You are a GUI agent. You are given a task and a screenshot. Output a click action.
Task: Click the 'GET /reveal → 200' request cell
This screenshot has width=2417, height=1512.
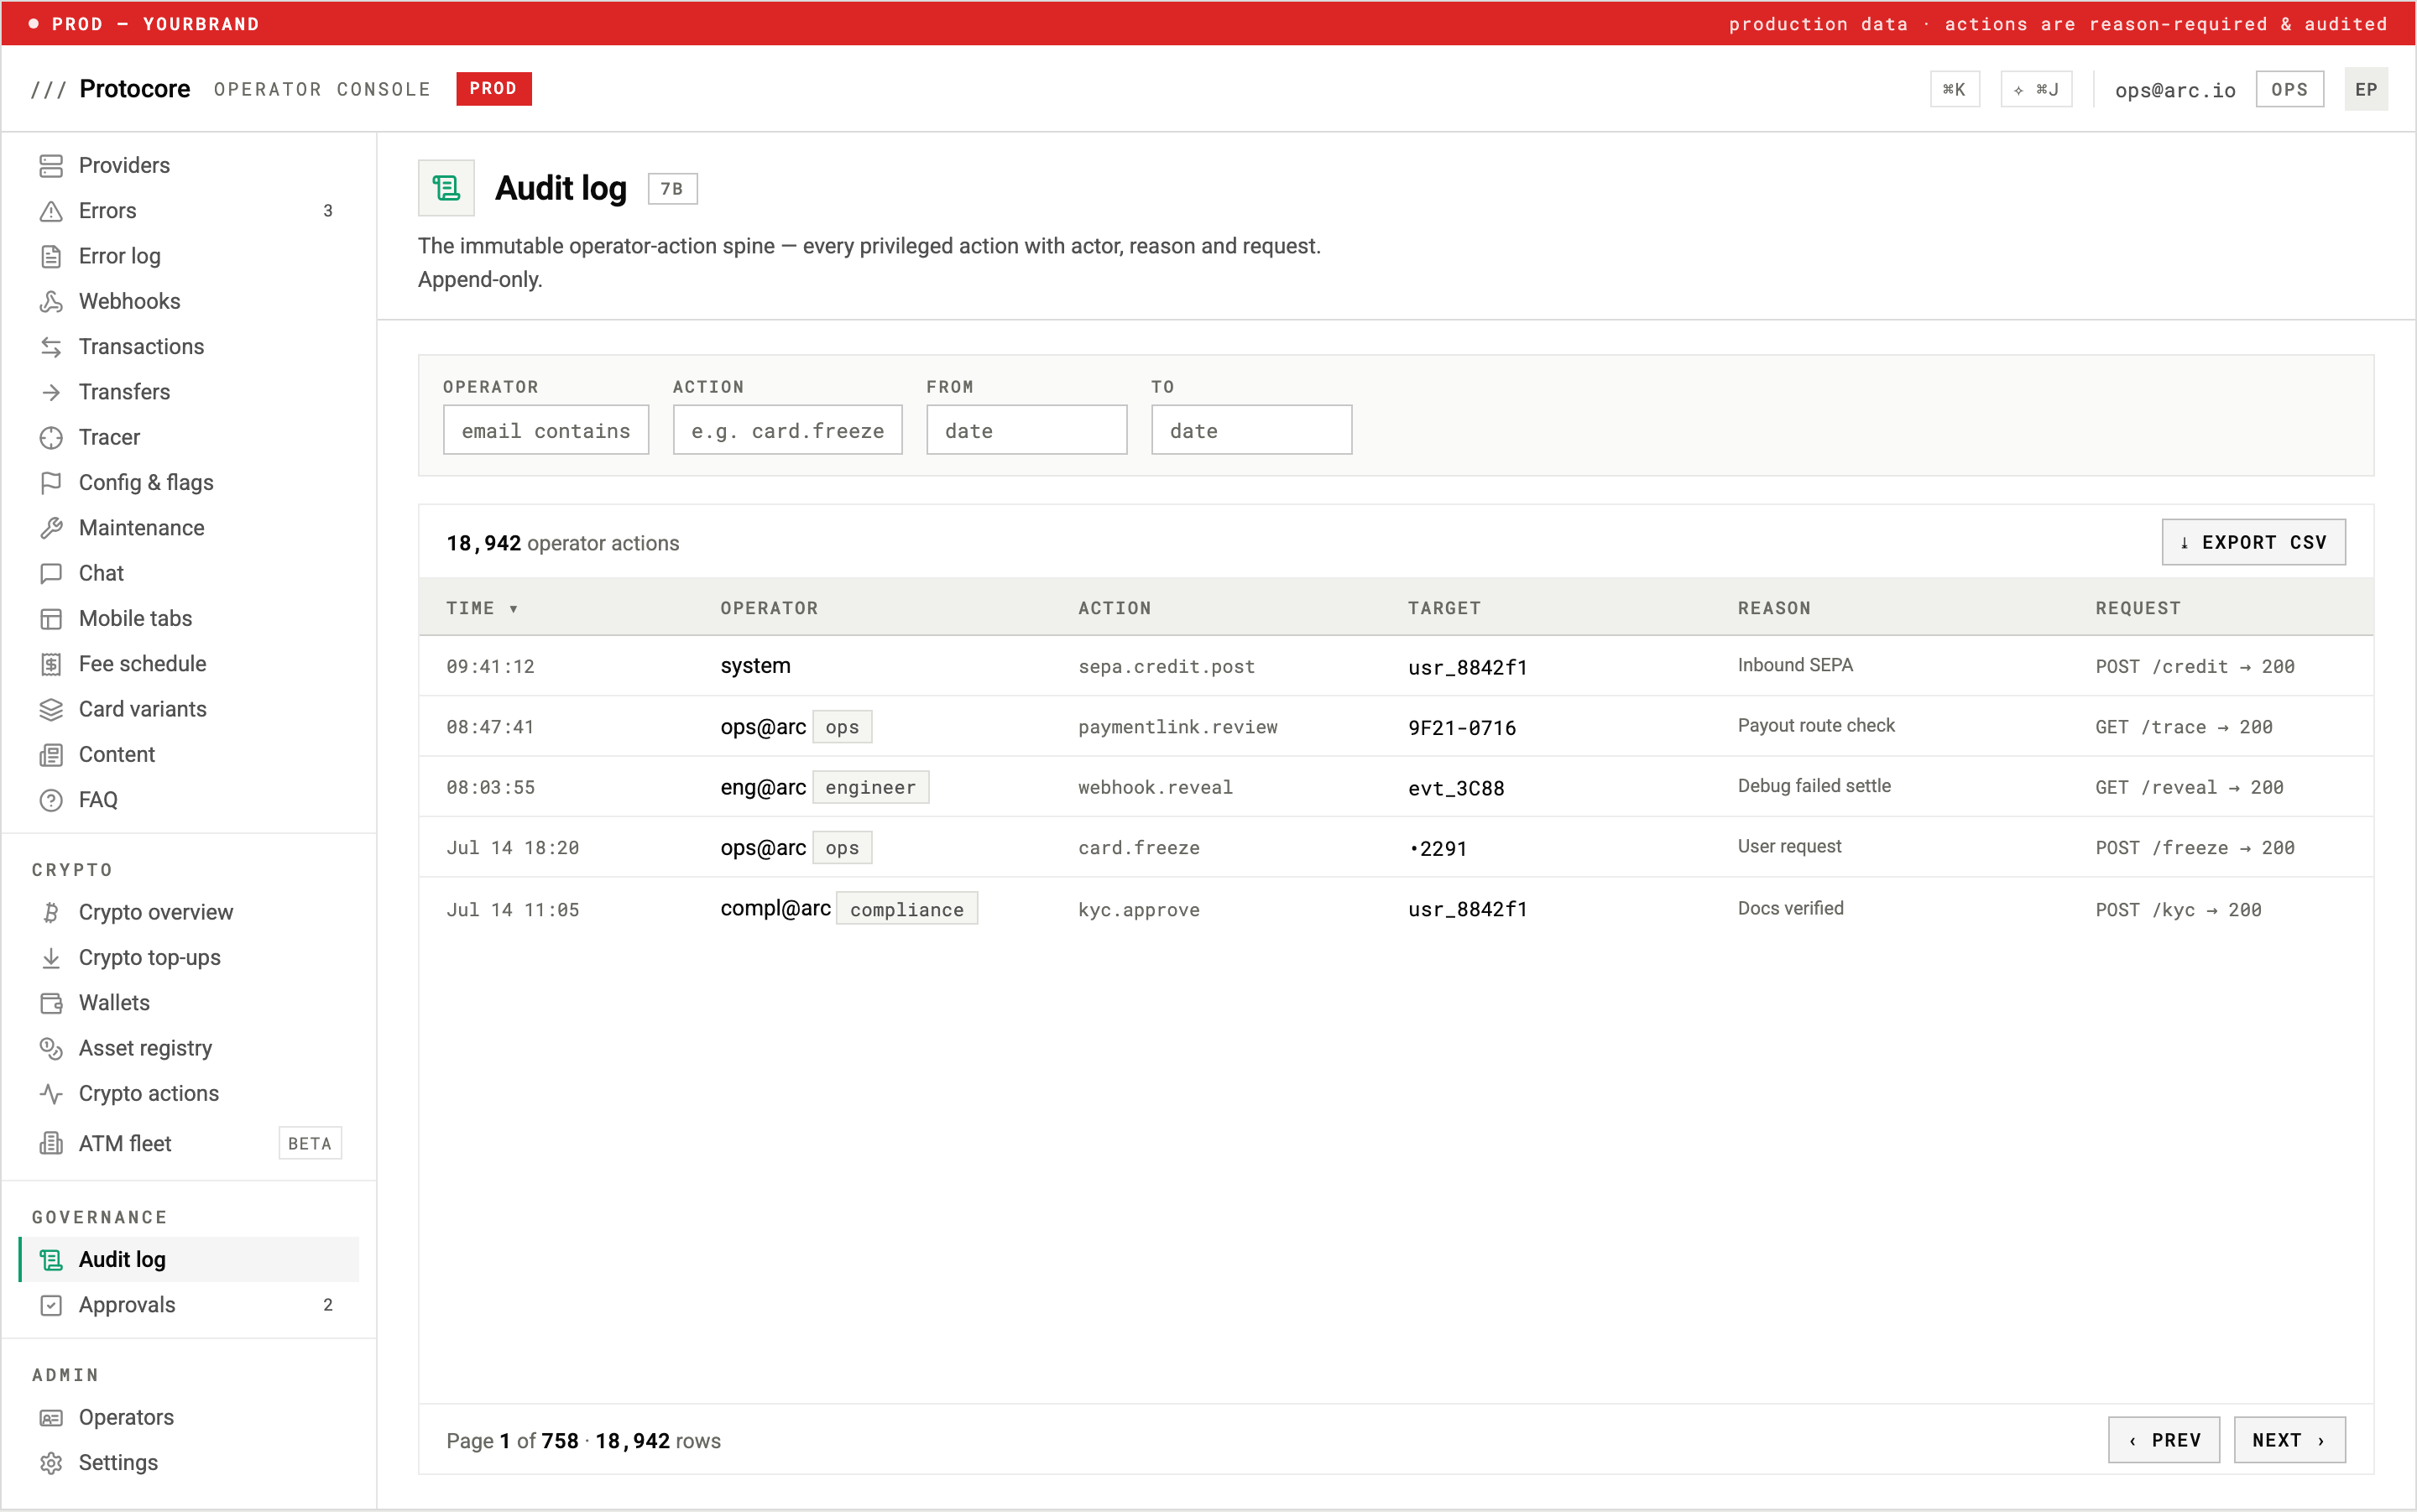click(2189, 788)
